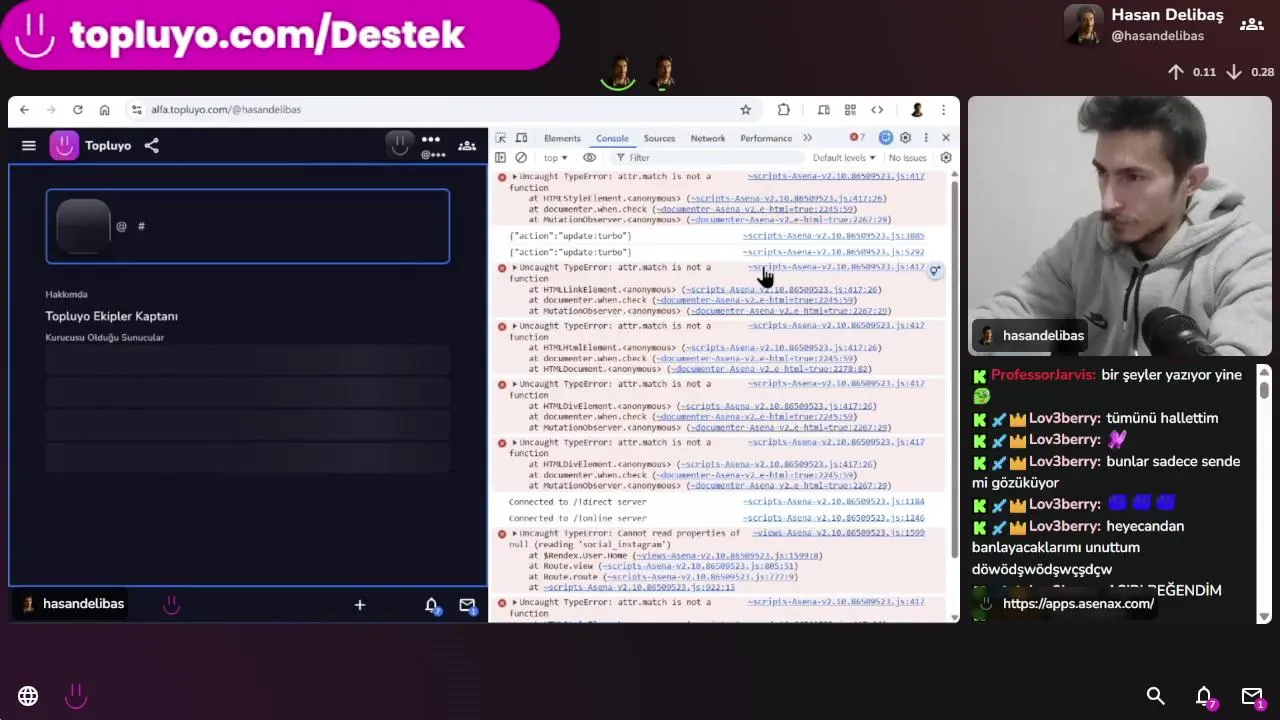Open source link ending js:1246
Image resolution: width=1280 pixels, height=720 pixels.
833,518
